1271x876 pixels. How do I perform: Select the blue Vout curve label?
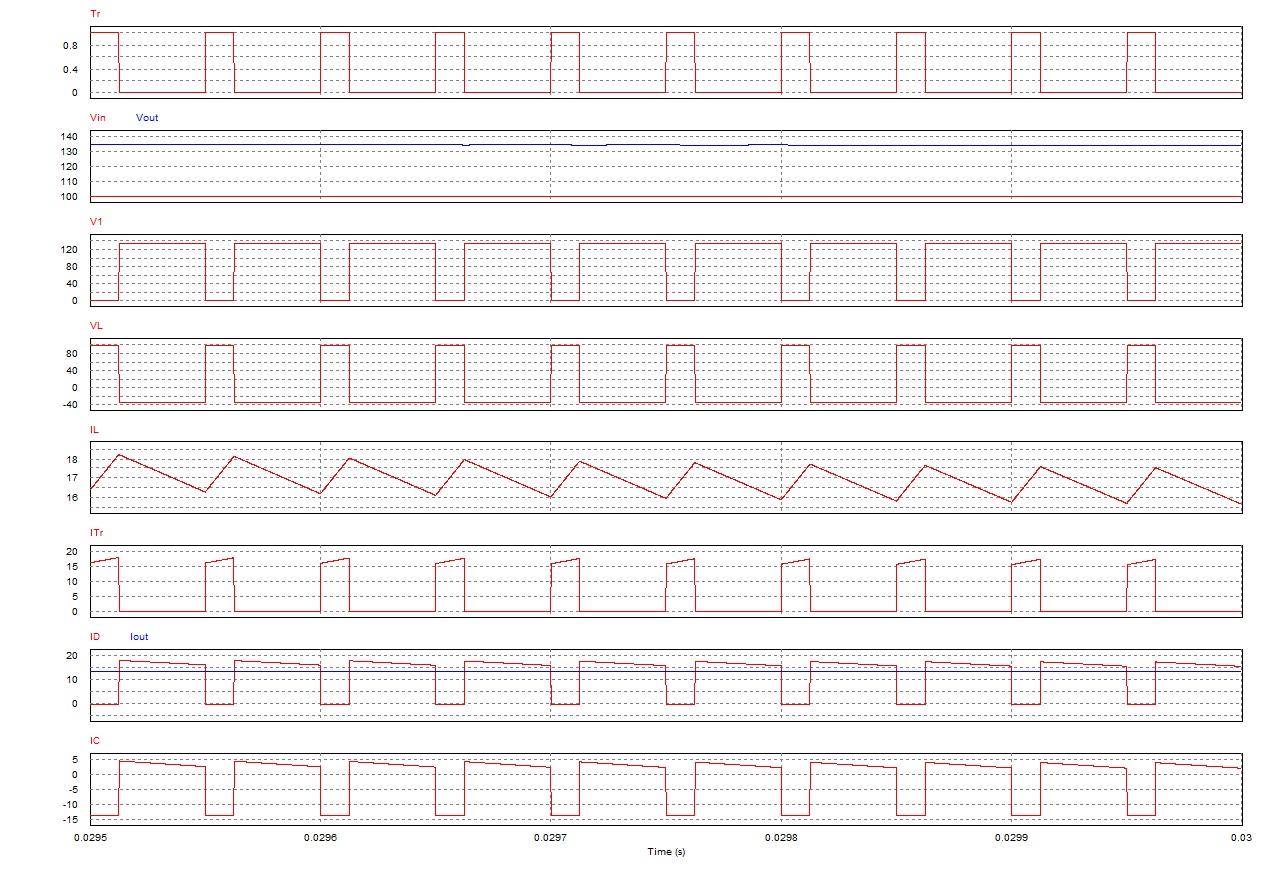click(x=147, y=118)
